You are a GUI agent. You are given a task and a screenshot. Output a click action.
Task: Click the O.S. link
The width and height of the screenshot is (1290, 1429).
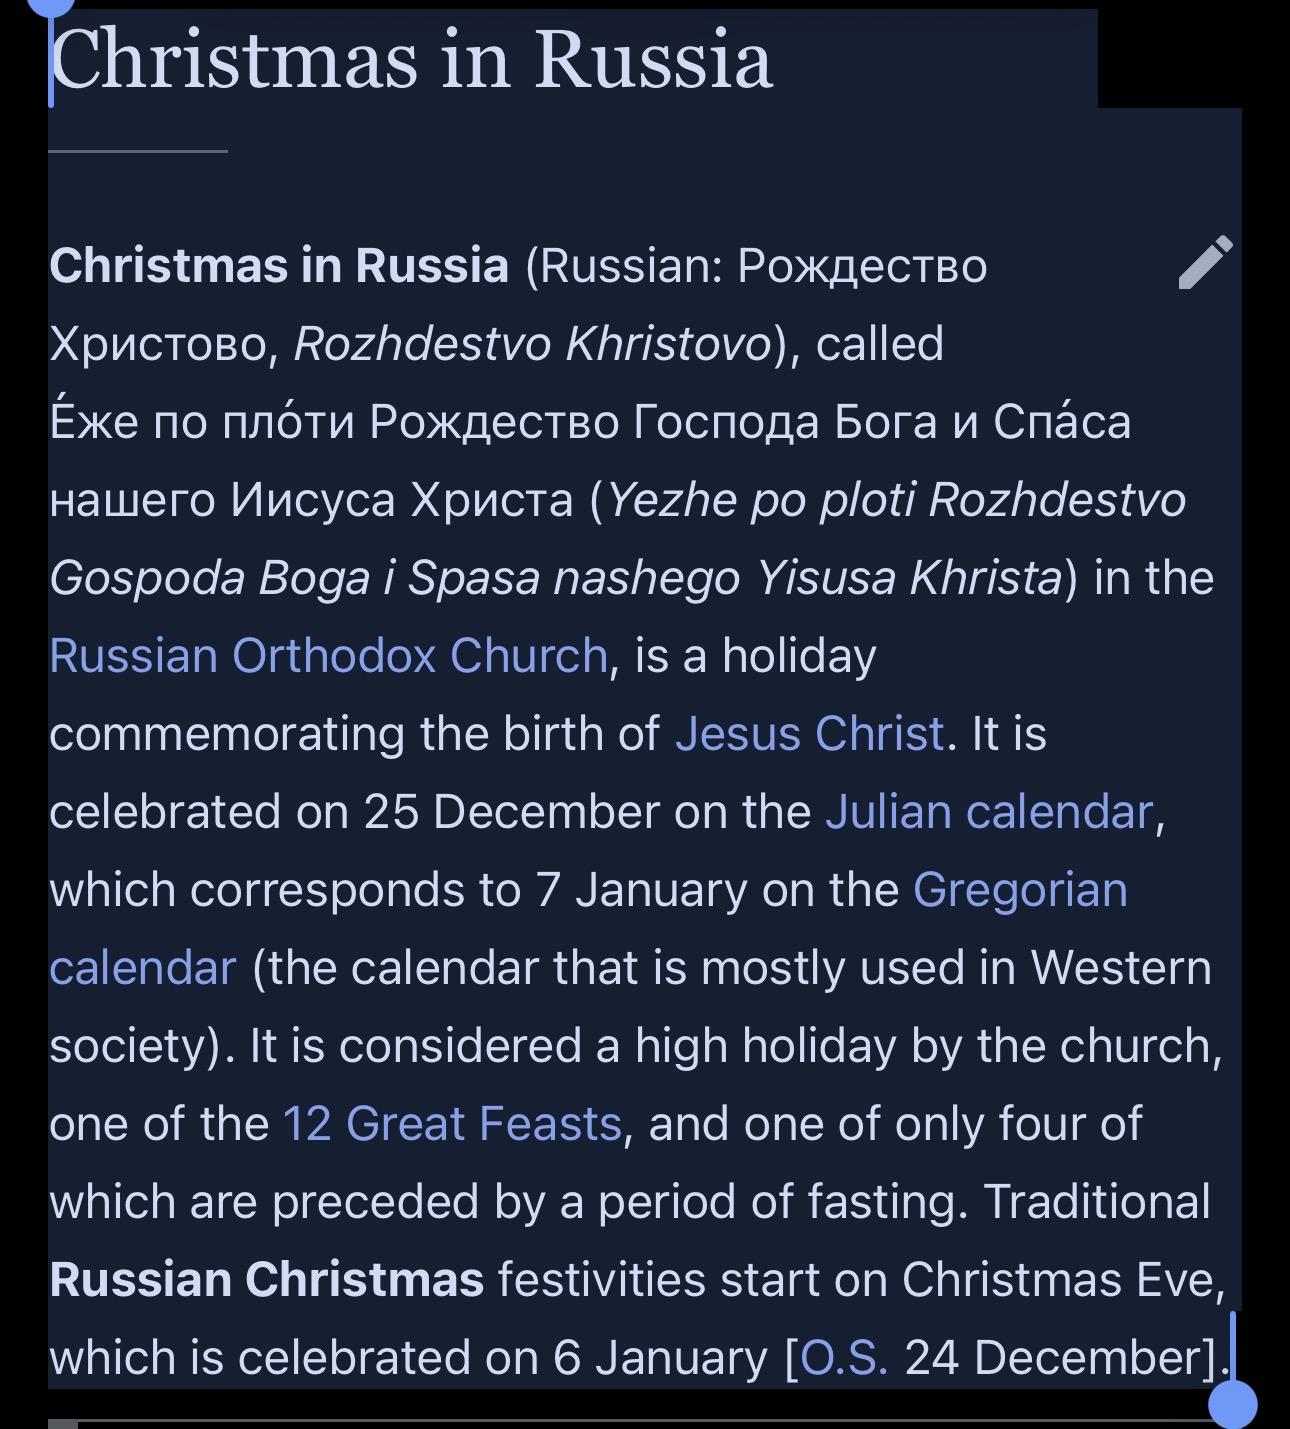click(x=844, y=1358)
